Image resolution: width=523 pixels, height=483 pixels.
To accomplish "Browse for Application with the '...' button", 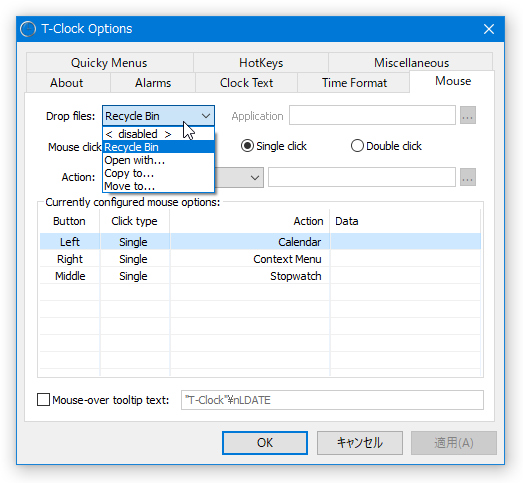I will 468,115.
